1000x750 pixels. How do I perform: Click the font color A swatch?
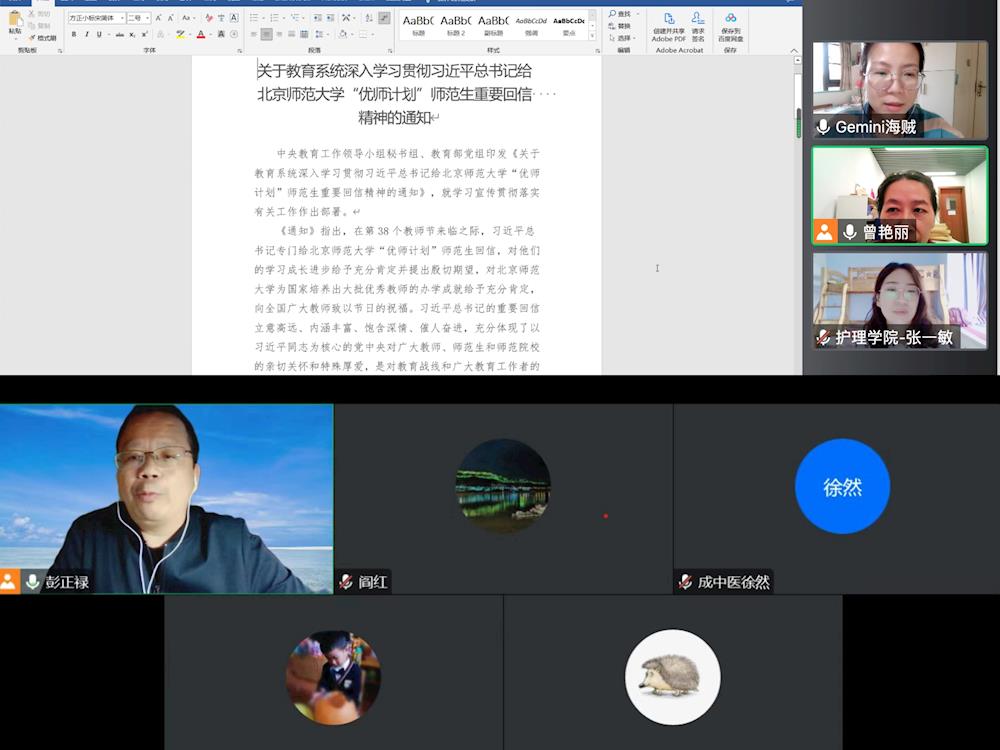tap(200, 34)
